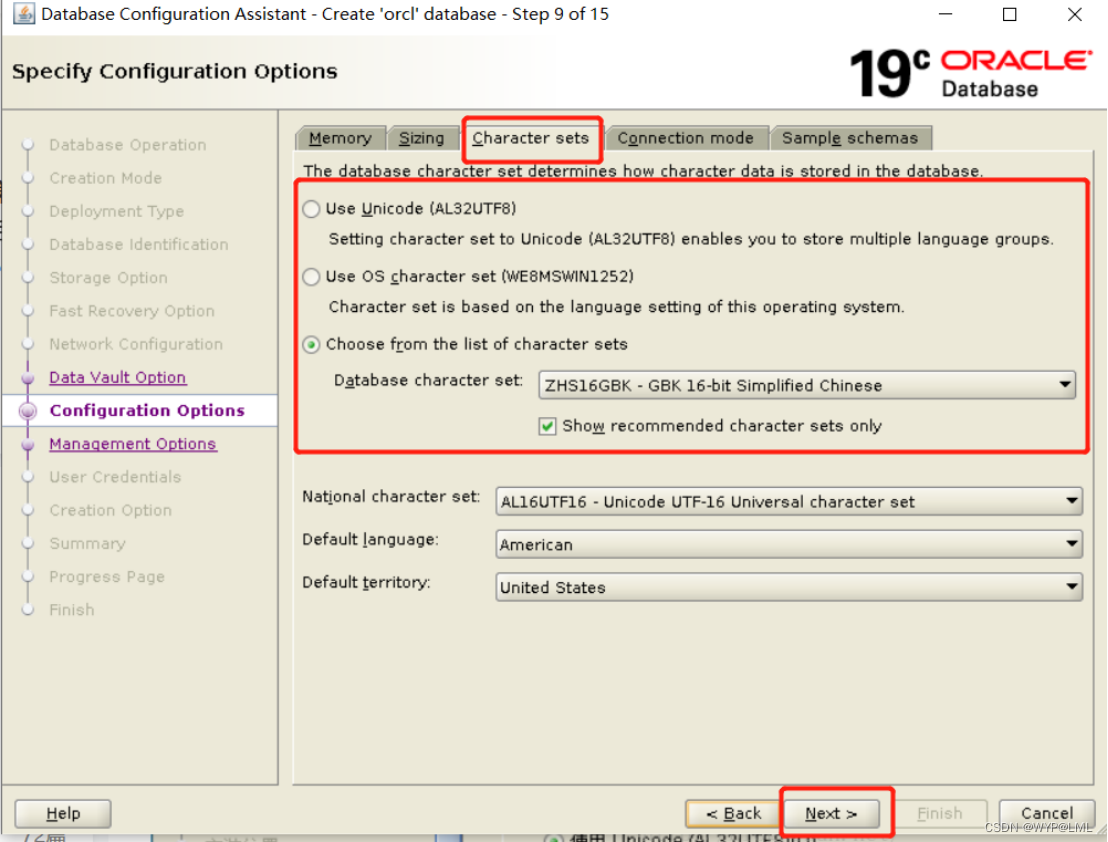Viewport: 1108px width, 842px height.
Task: Open the Management Options step link
Action: (133, 444)
